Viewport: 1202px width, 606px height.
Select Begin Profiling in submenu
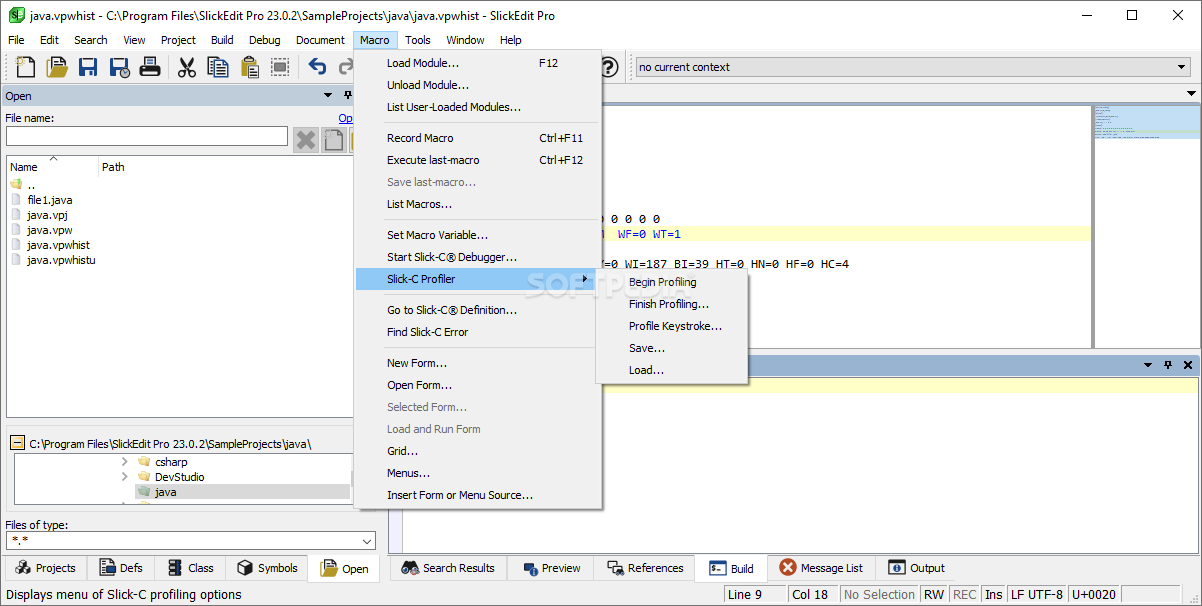click(671, 282)
